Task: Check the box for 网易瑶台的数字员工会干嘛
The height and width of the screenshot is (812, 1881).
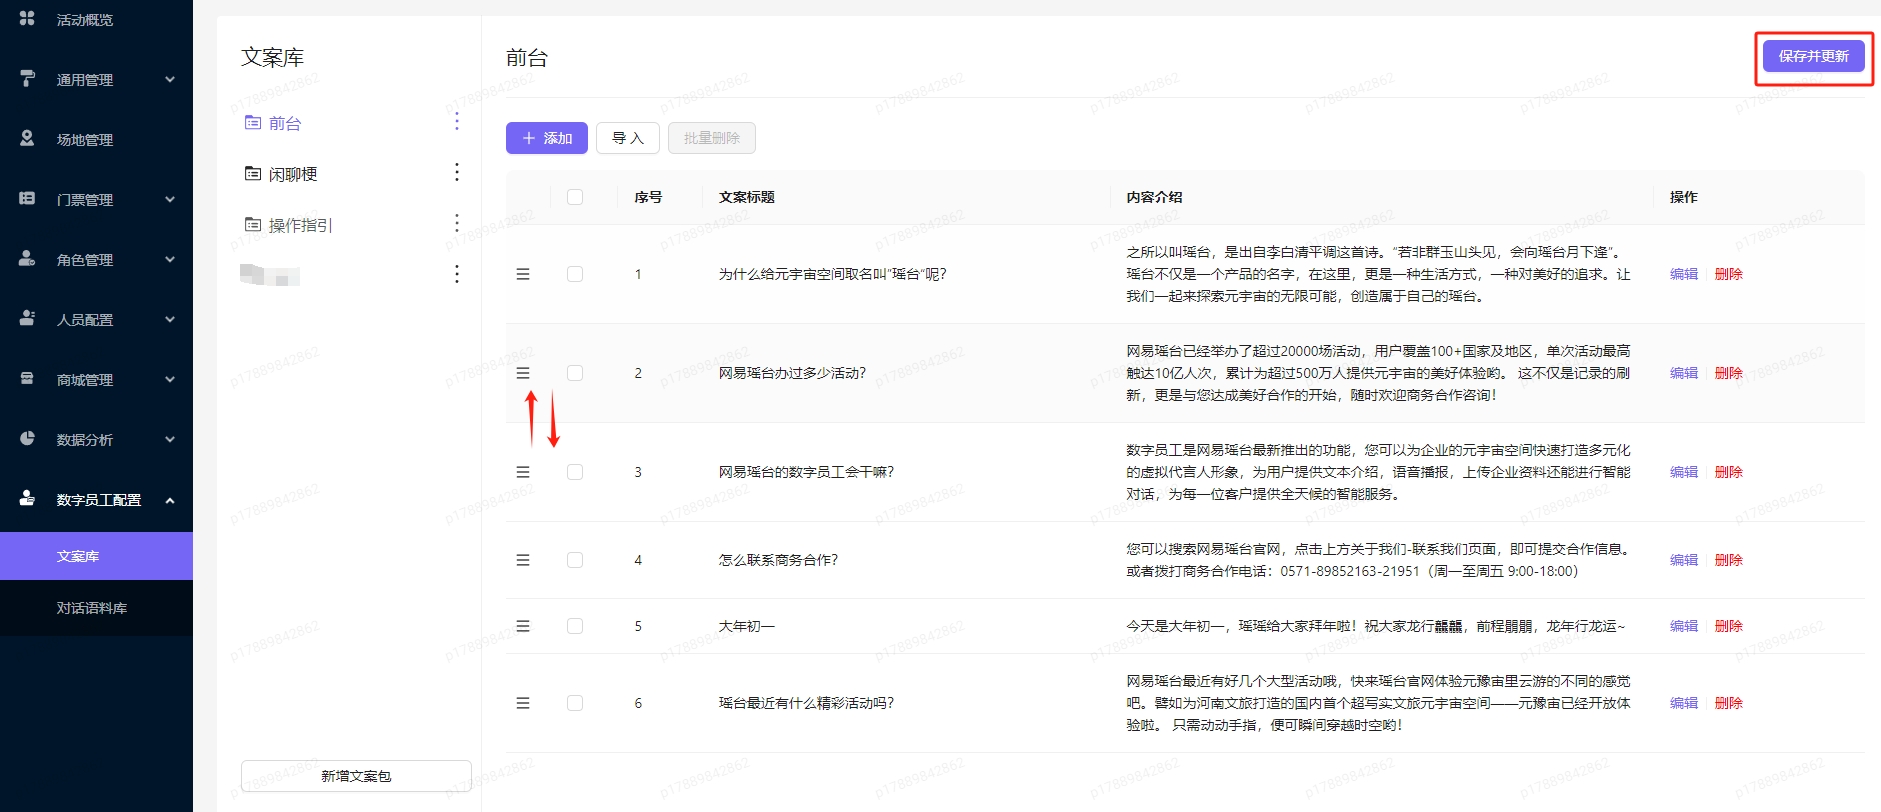Action: pos(575,472)
